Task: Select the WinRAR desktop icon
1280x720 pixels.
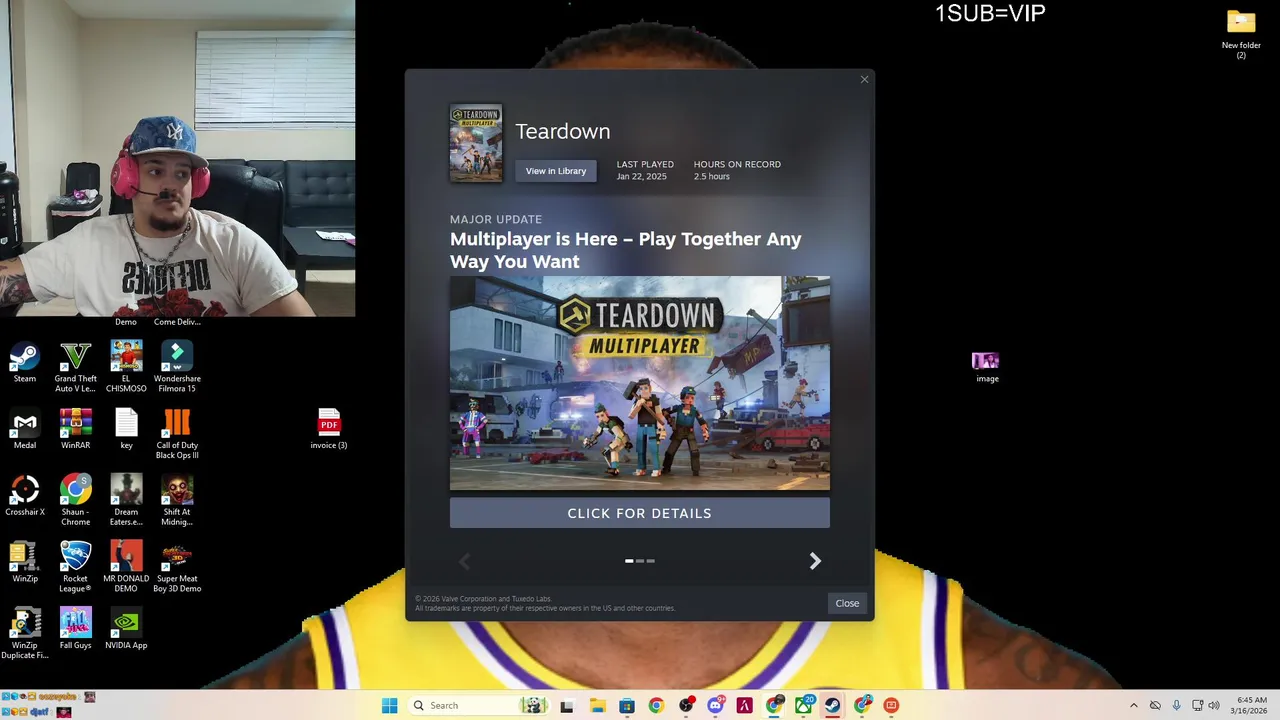Action: pyautogui.click(x=76, y=429)
